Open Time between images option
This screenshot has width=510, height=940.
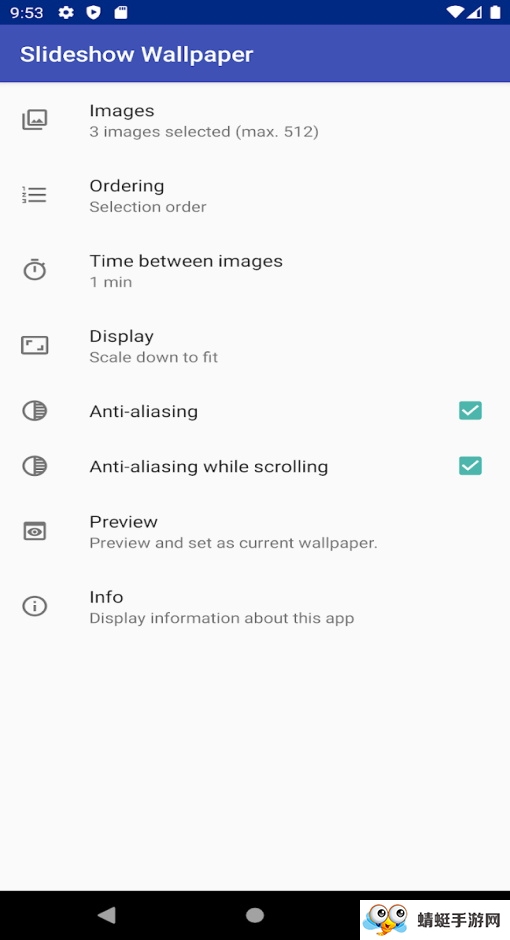tap(255, 270)
